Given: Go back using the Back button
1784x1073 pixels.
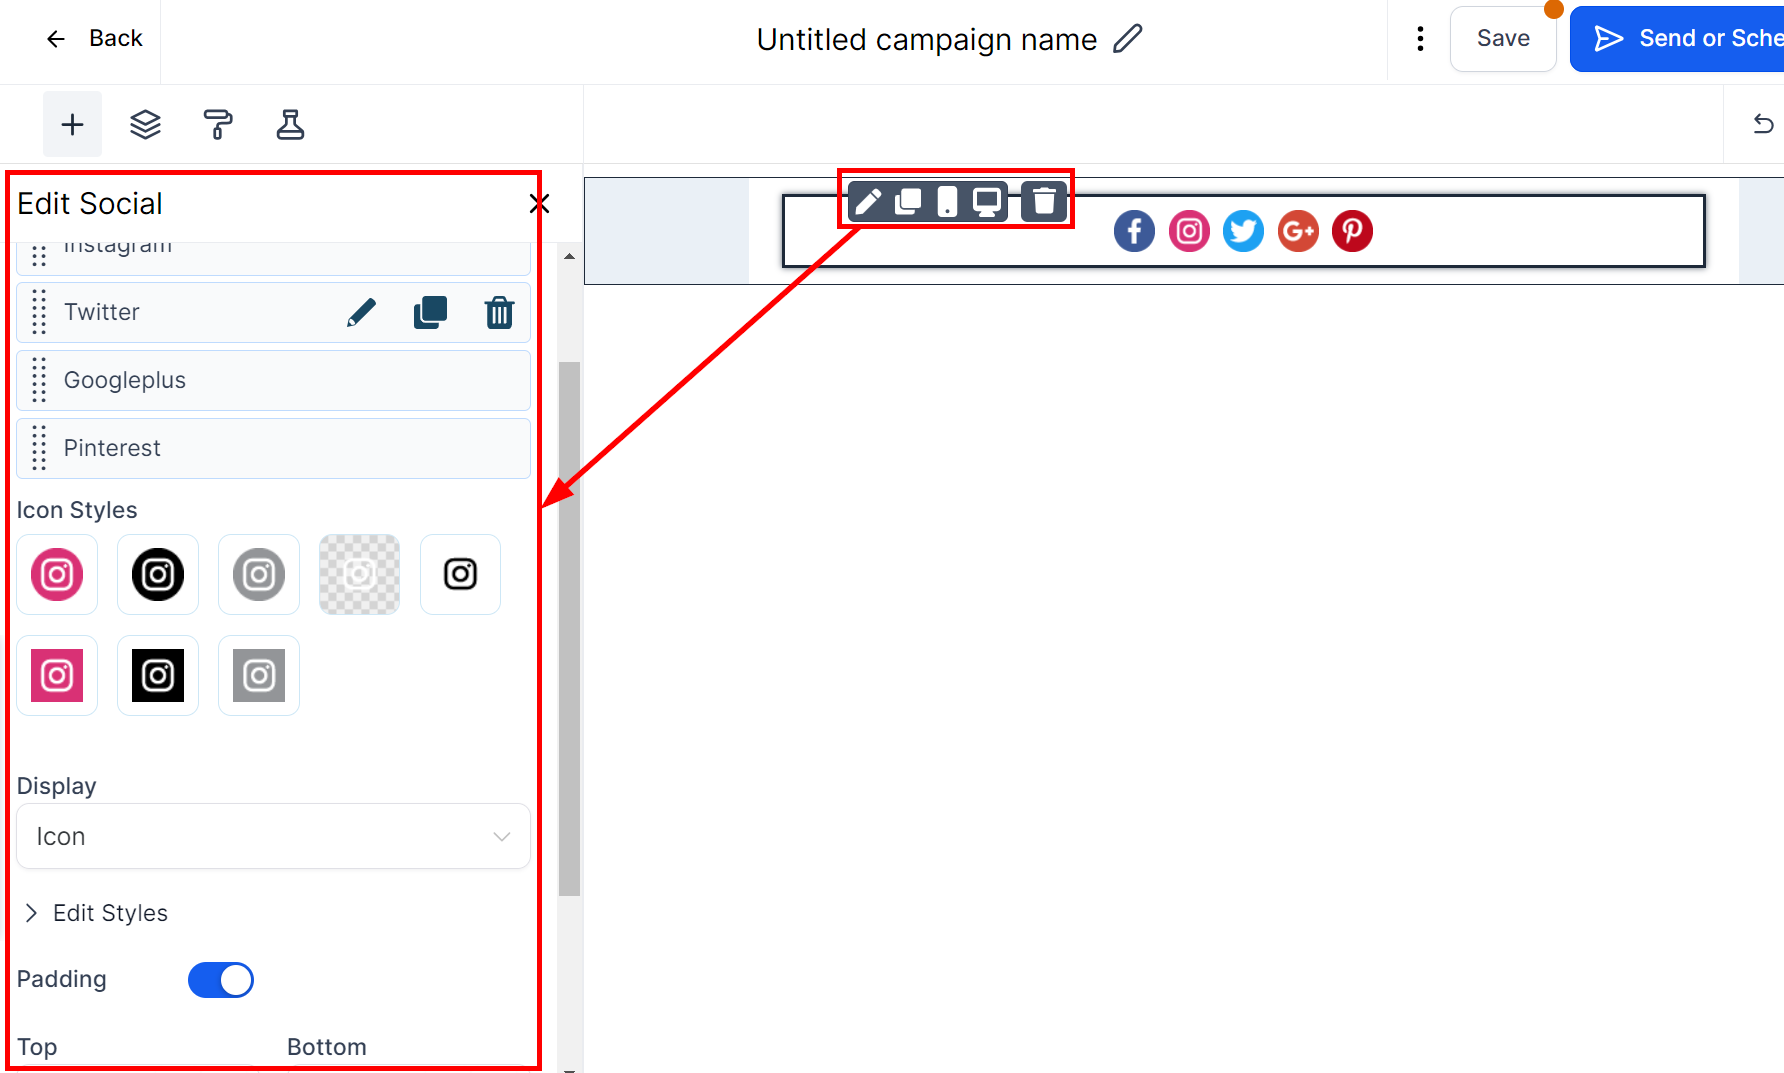Looking at the screenshot, I should [95, 39].
